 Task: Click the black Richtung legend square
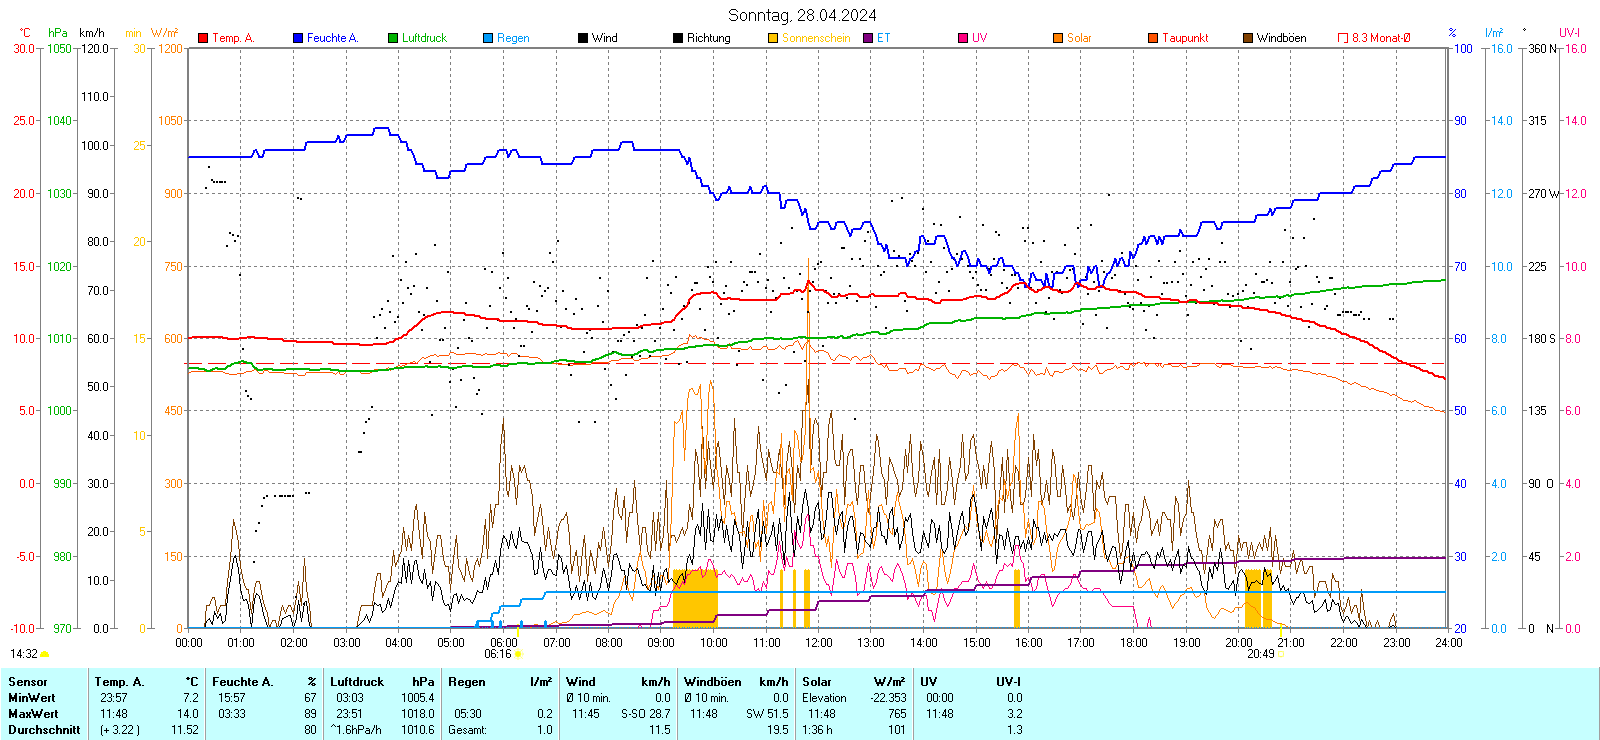(678, 38)
